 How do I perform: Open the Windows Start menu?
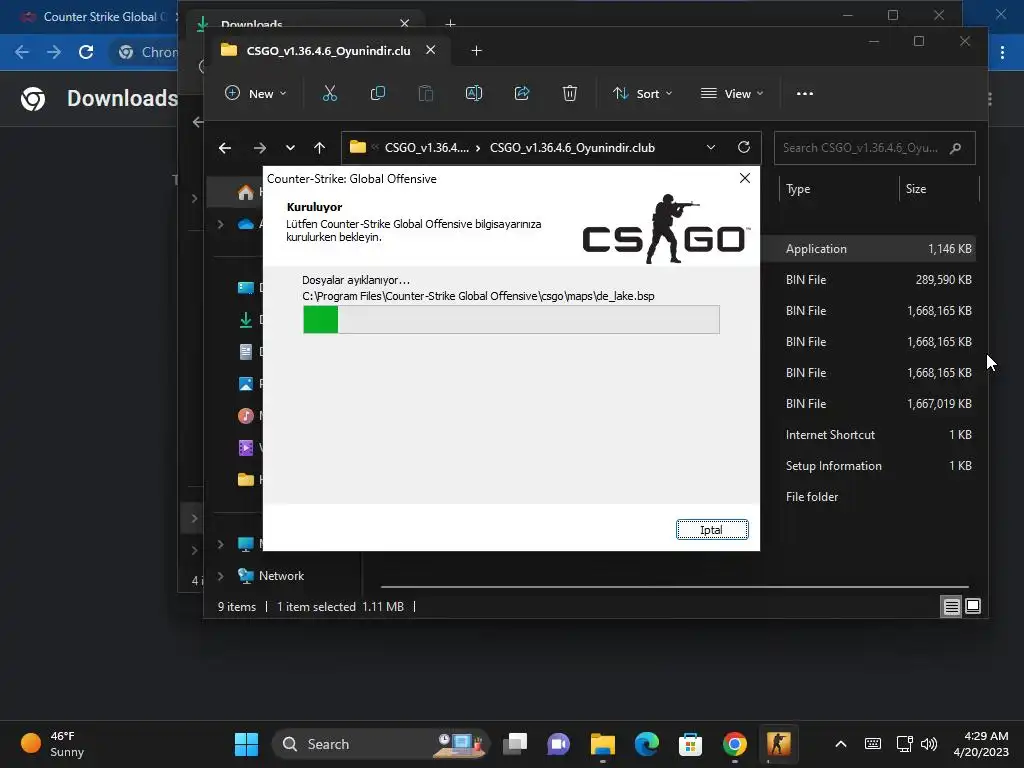pos(246,744)
